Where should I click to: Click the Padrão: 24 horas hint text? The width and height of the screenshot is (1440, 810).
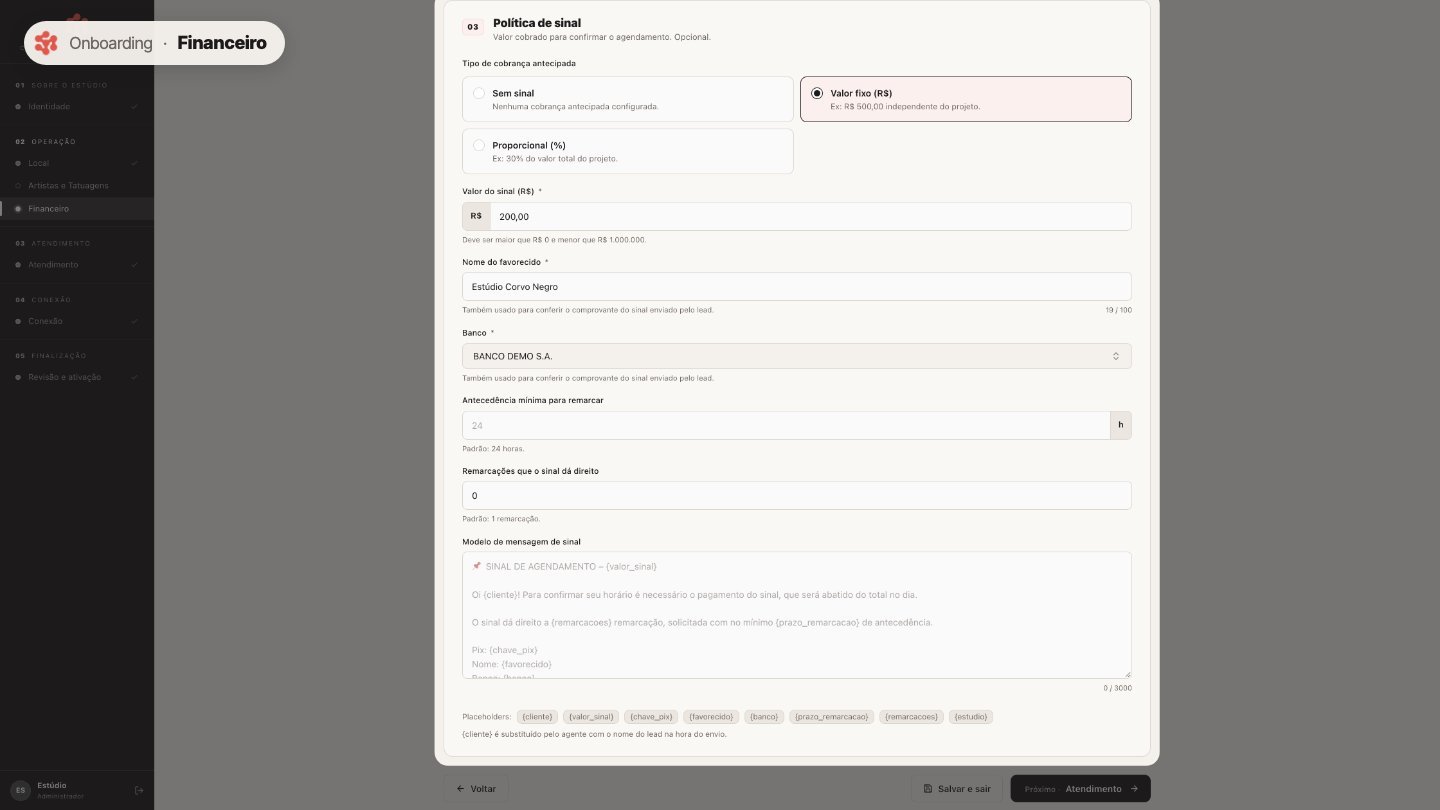(493, 448)
